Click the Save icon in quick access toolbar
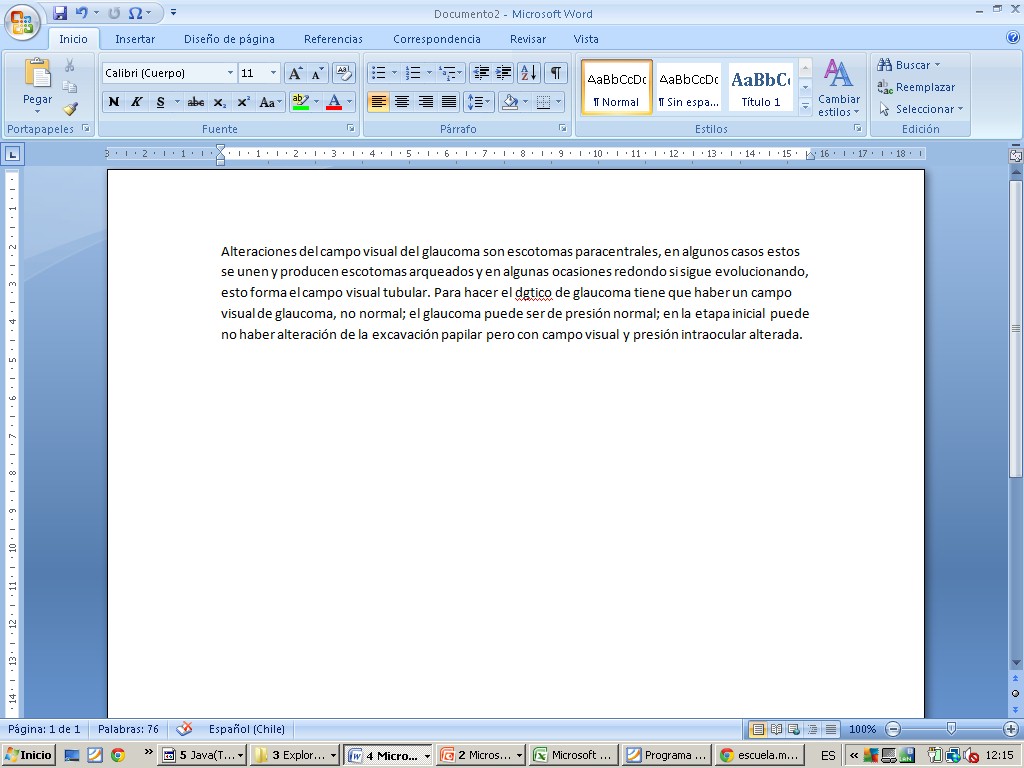 click(x=60, y=13)
